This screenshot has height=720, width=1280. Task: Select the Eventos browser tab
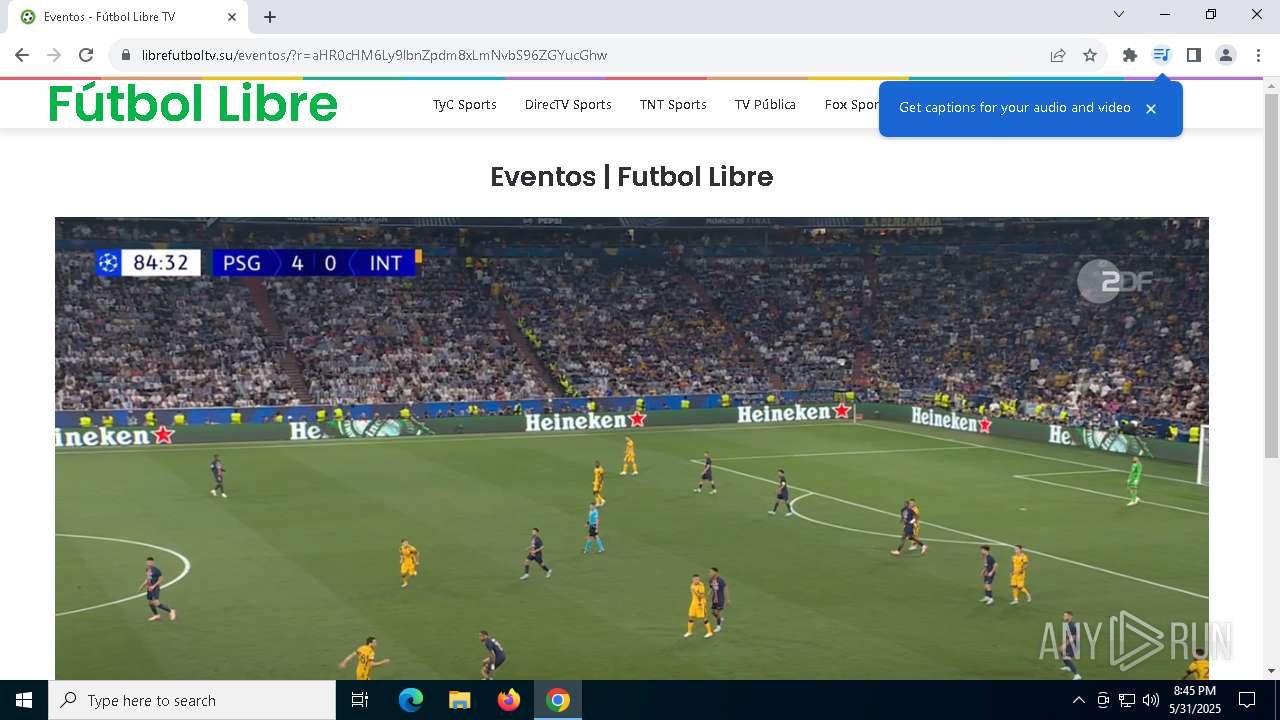[128, 17]
